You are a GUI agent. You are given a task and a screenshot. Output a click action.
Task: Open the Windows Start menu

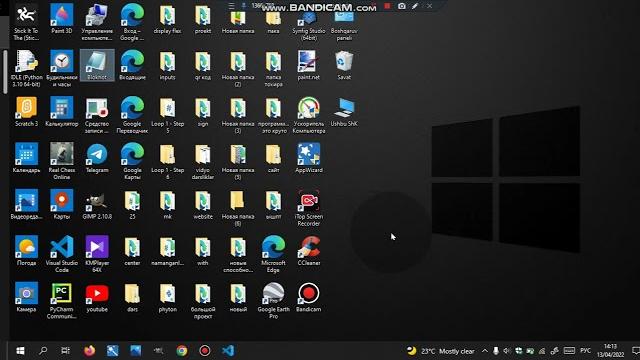[x=20, y=351]
